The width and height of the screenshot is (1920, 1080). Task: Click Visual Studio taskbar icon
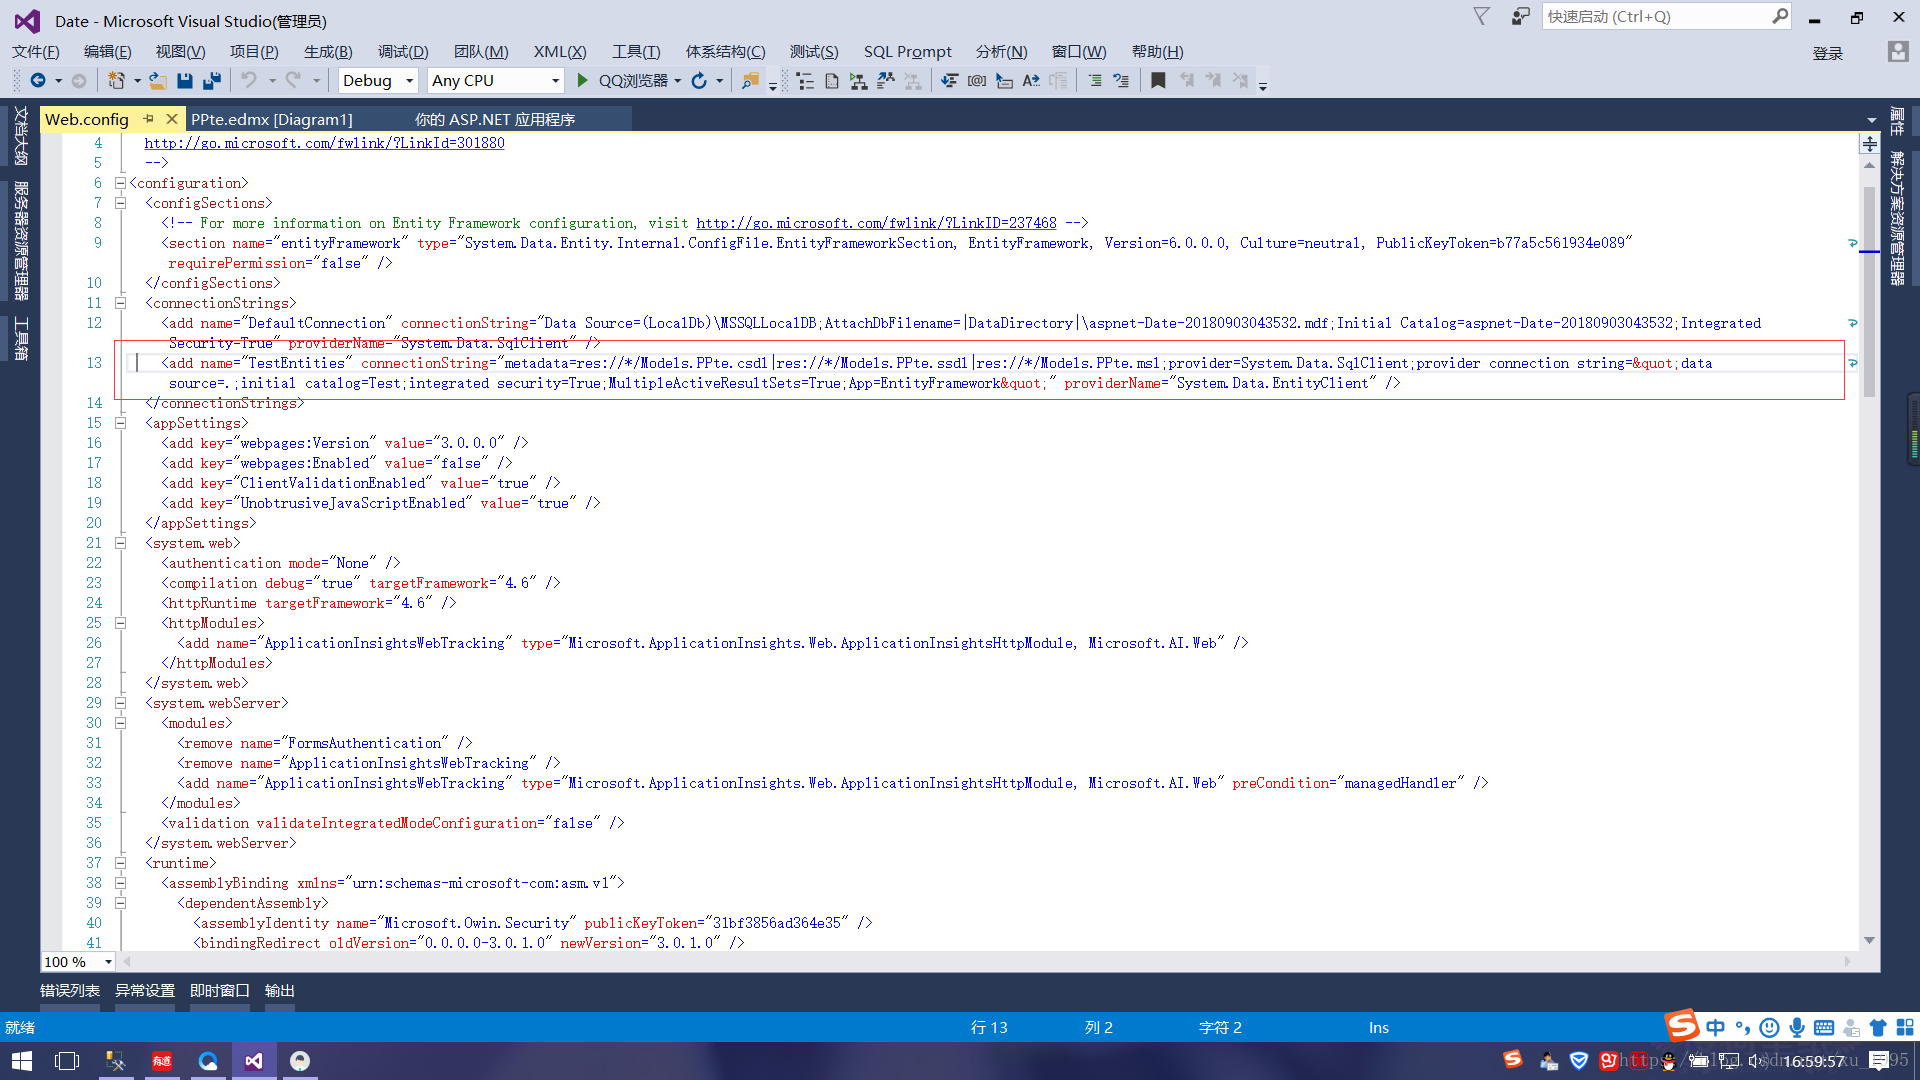point(254,1061)
